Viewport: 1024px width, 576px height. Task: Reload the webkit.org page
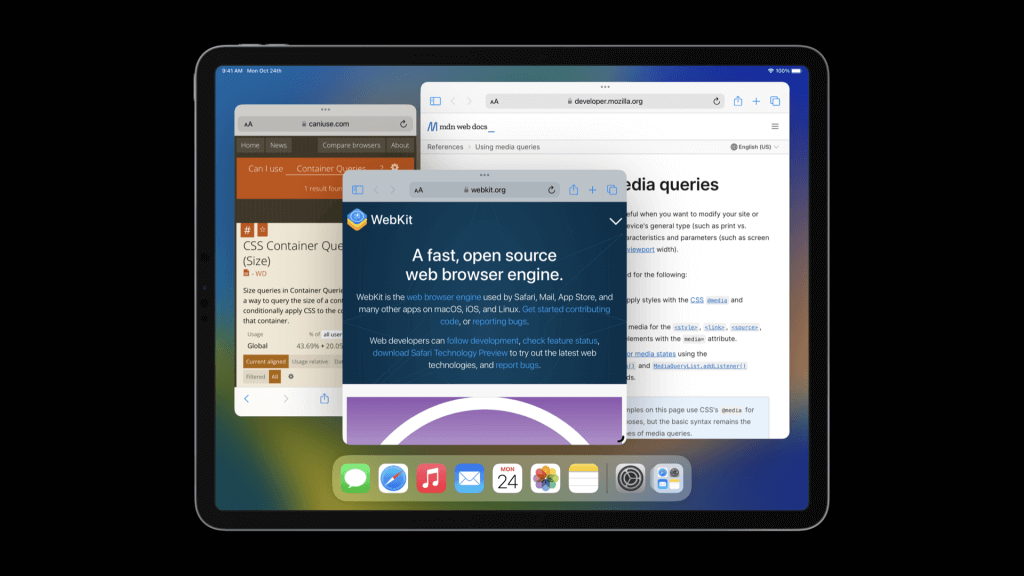click(x=551, y=190)
